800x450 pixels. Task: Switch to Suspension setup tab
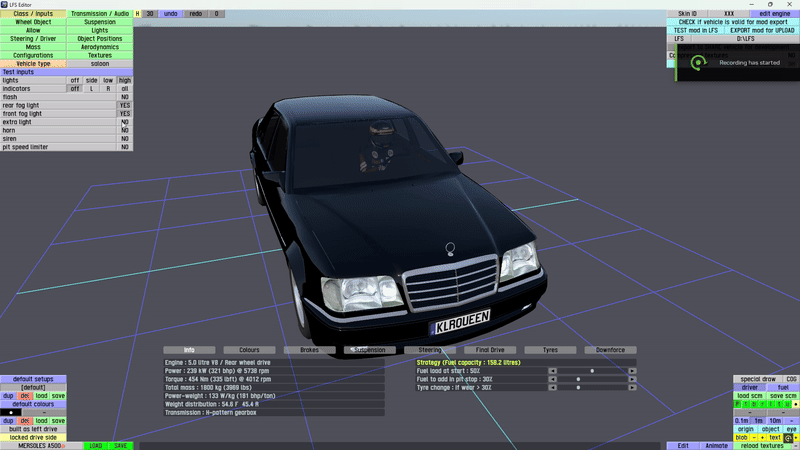(370, 350)
